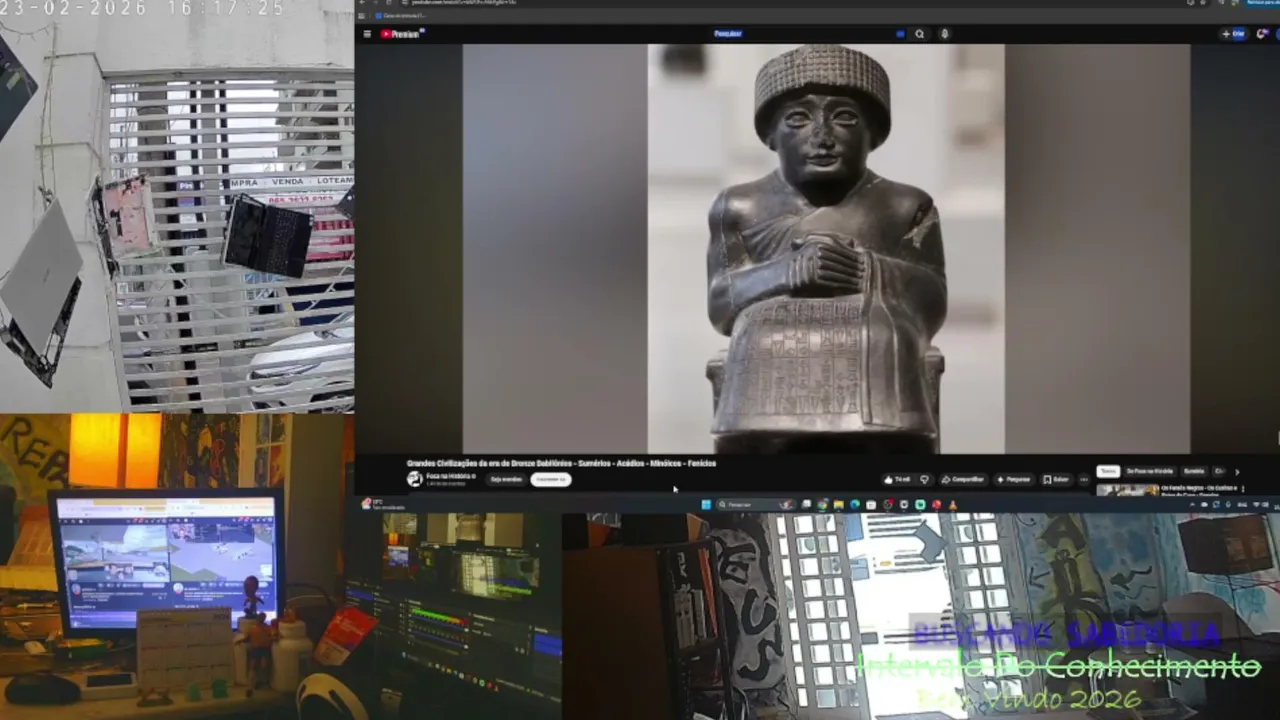Image resolution: width=1280 pixels, height=720 pixels.
Task: Open File Explorer from the taskbar
Action: (838, 505)
